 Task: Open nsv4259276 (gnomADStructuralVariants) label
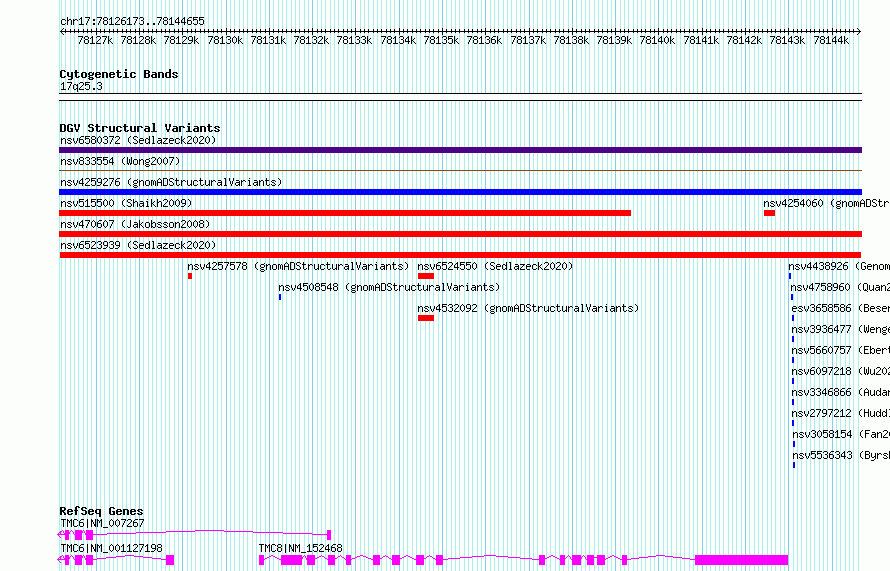[171, 182]
